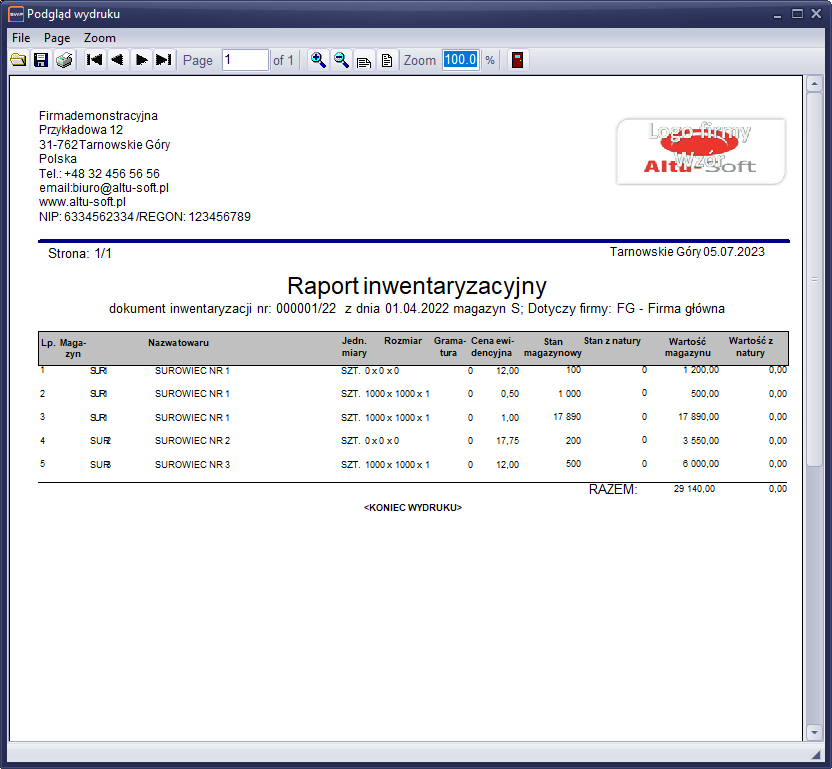Click the save diskette icon
The image size is (832, 769).
pyautogui.click(x=41, y=60)
